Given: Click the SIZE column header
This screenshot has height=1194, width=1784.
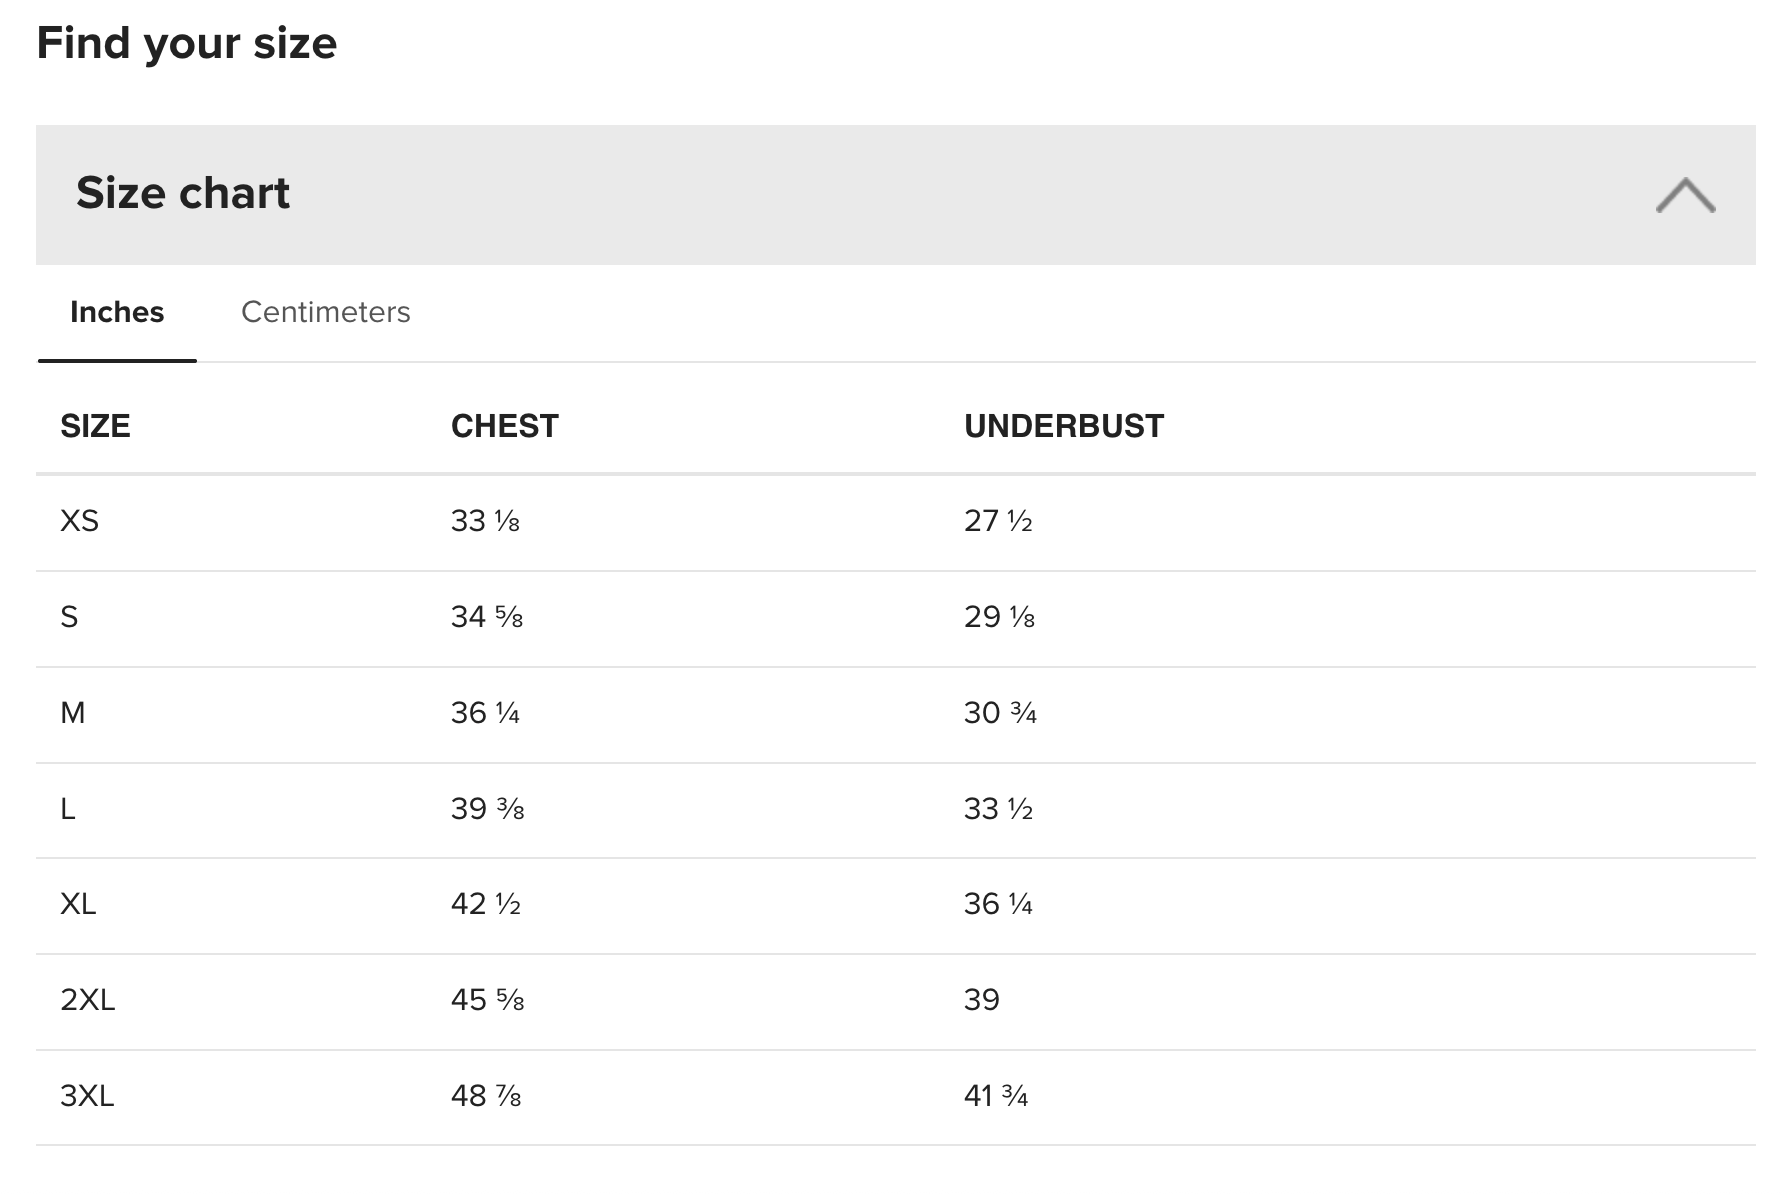Looking at the screenshot, I should pos(95,426).
